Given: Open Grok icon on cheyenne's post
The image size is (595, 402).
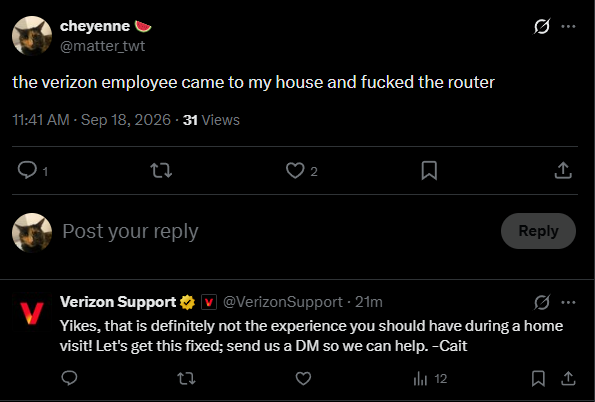Looking at the screenshot, I should pos(541,27).
